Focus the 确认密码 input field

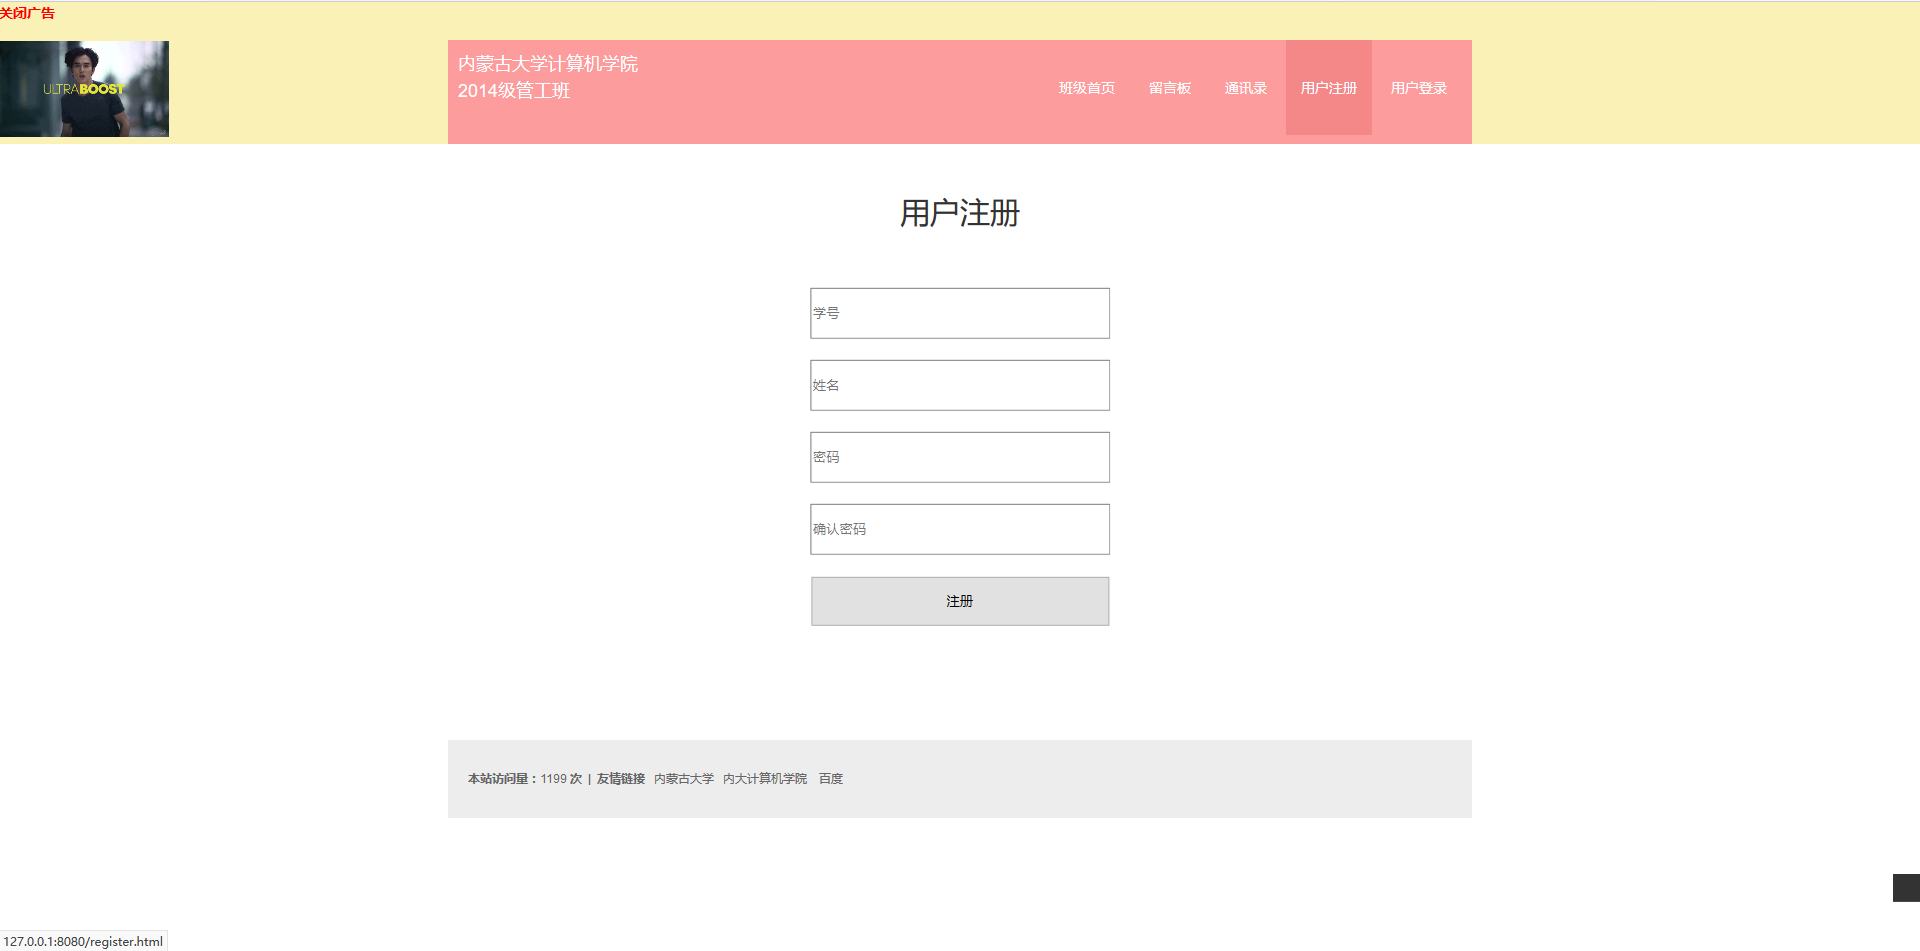960,529
